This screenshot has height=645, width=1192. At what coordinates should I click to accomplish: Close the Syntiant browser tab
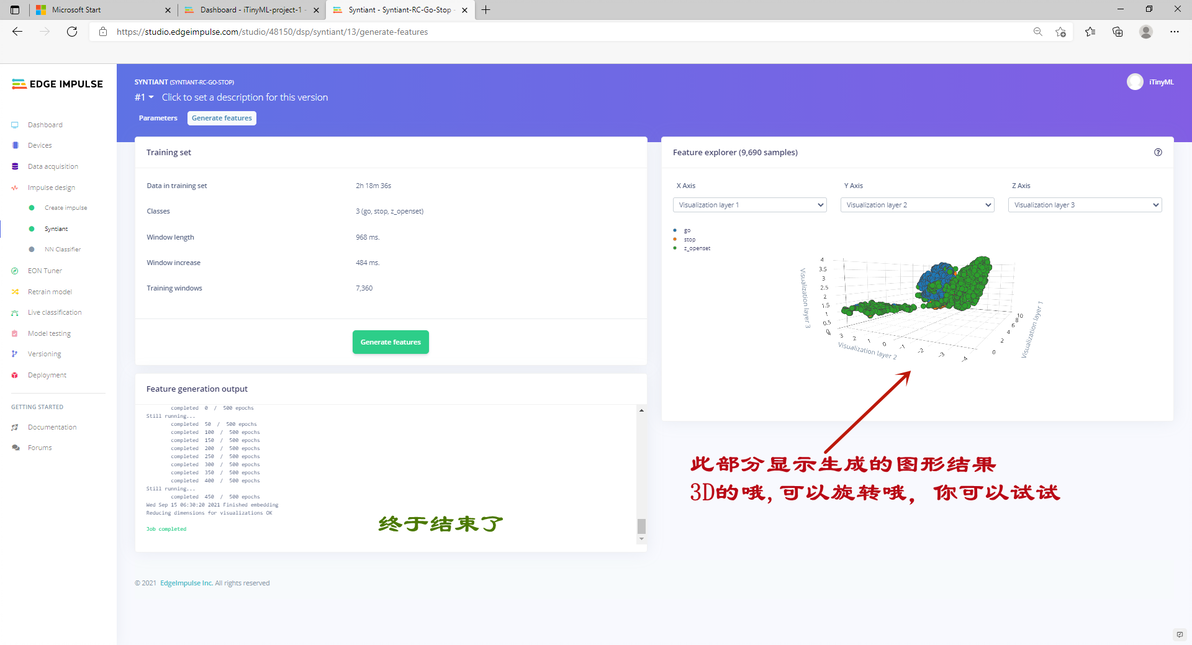464,10
